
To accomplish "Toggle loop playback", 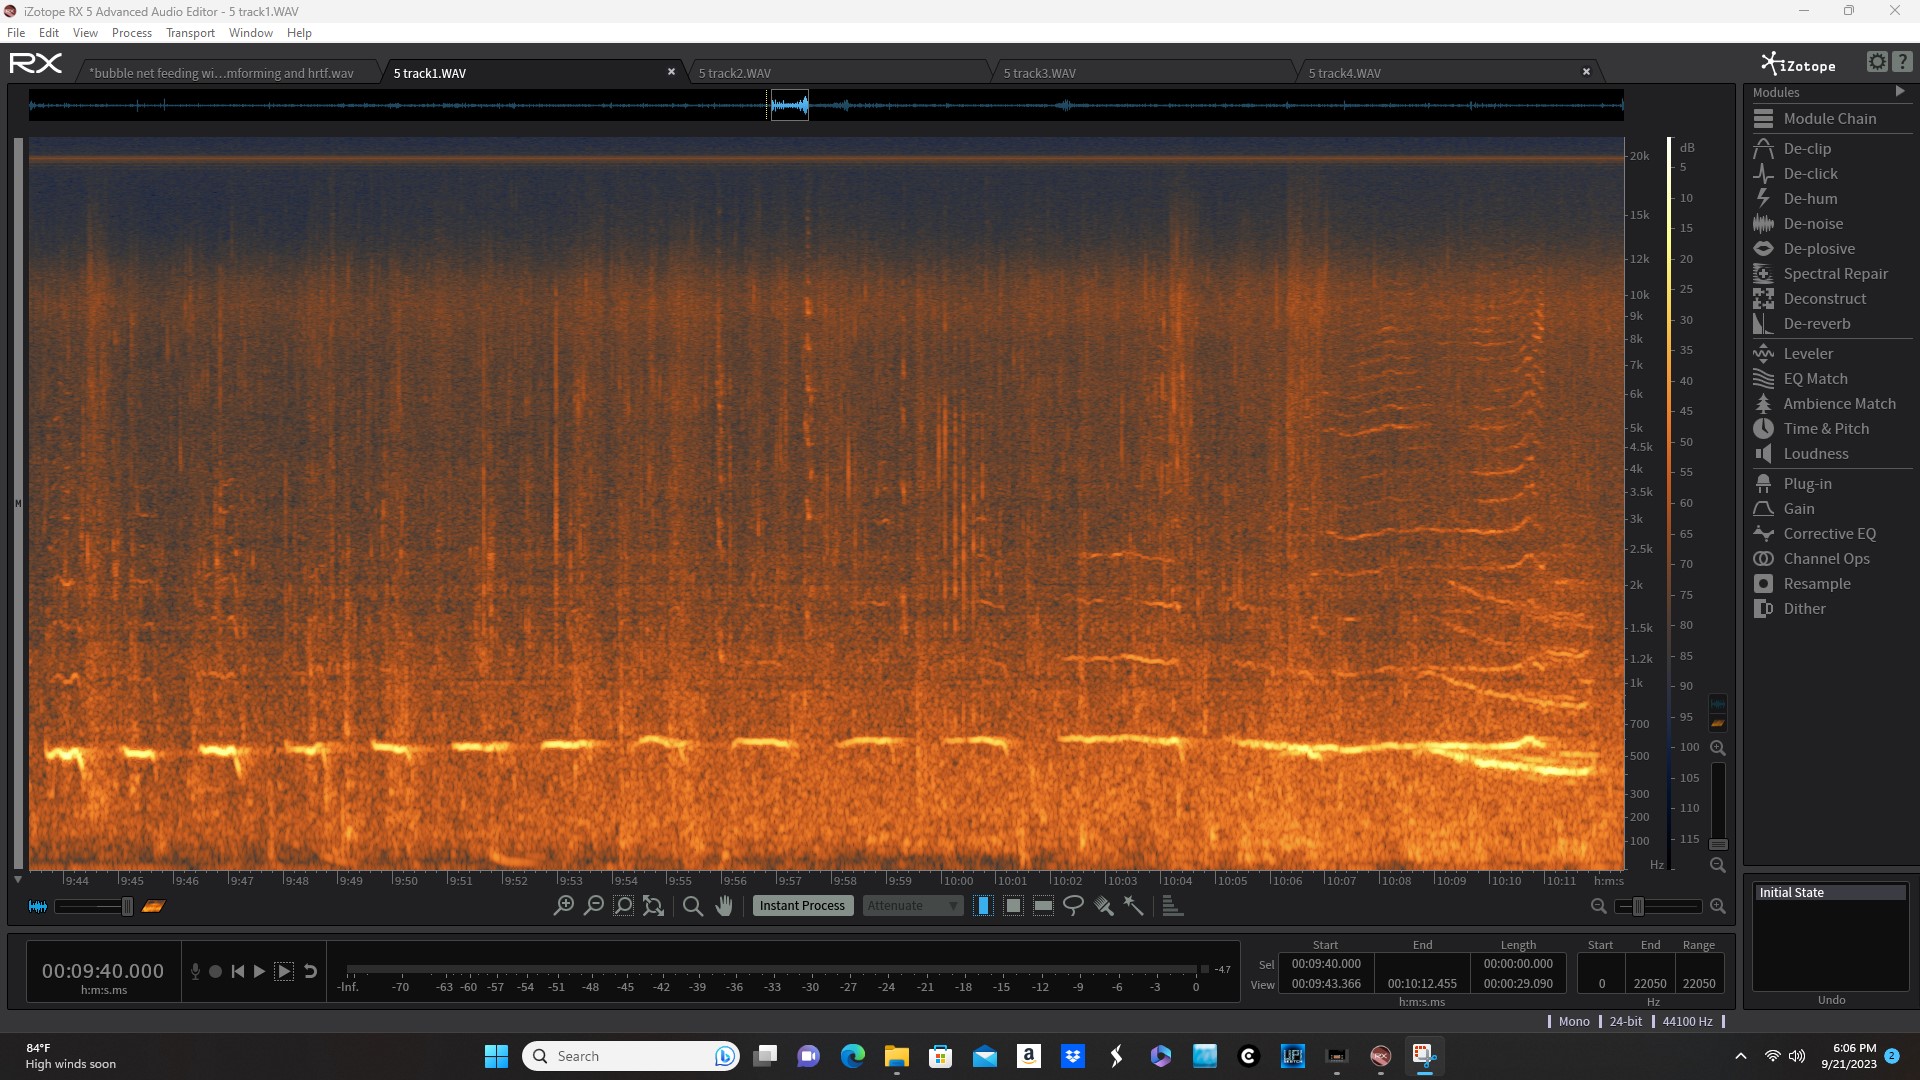I will 311,971.
